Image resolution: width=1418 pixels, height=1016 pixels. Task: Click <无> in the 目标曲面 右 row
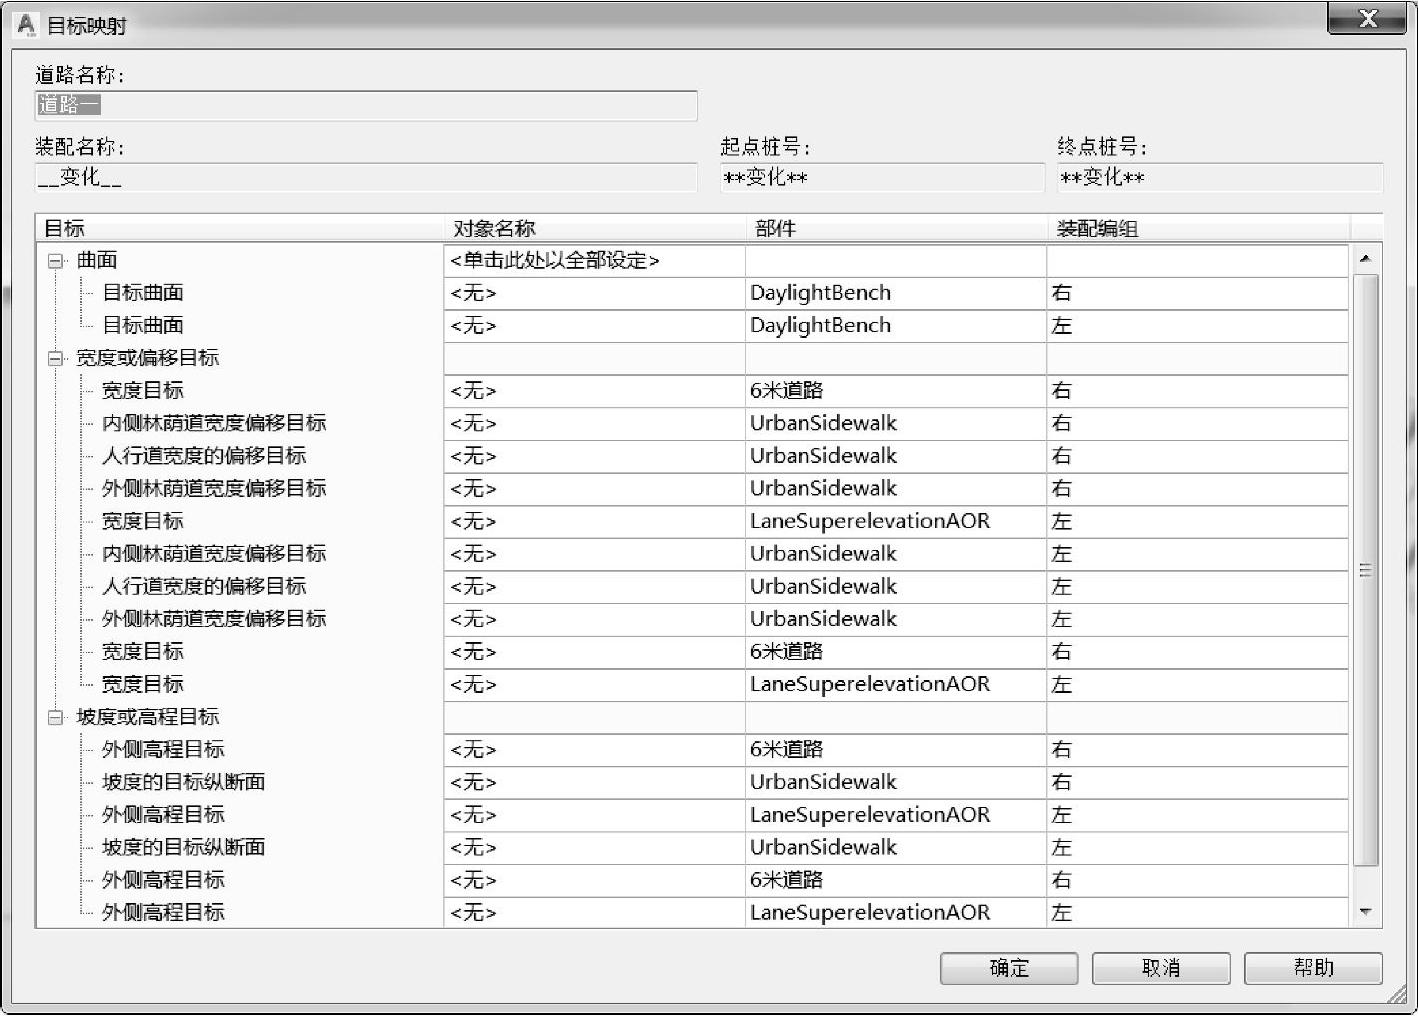point(473,293)
